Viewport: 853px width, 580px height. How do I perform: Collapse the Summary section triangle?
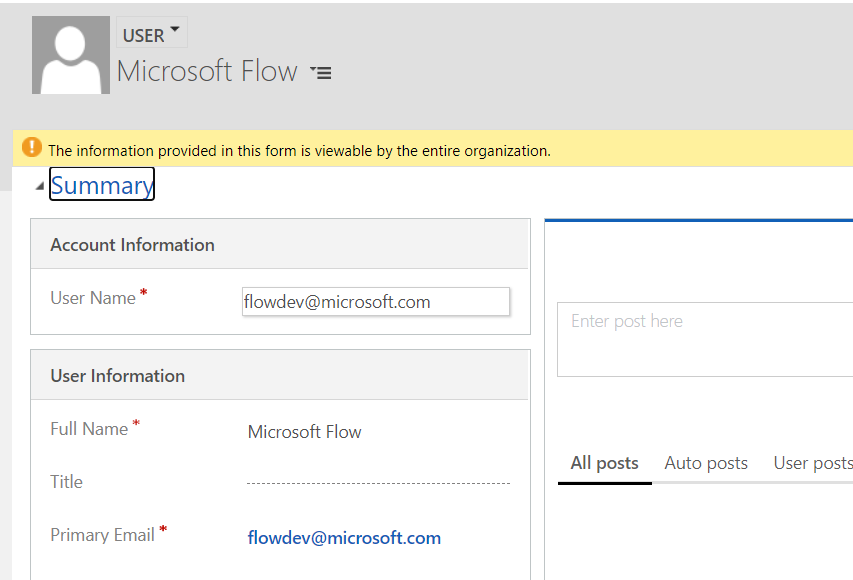[39, 186]
